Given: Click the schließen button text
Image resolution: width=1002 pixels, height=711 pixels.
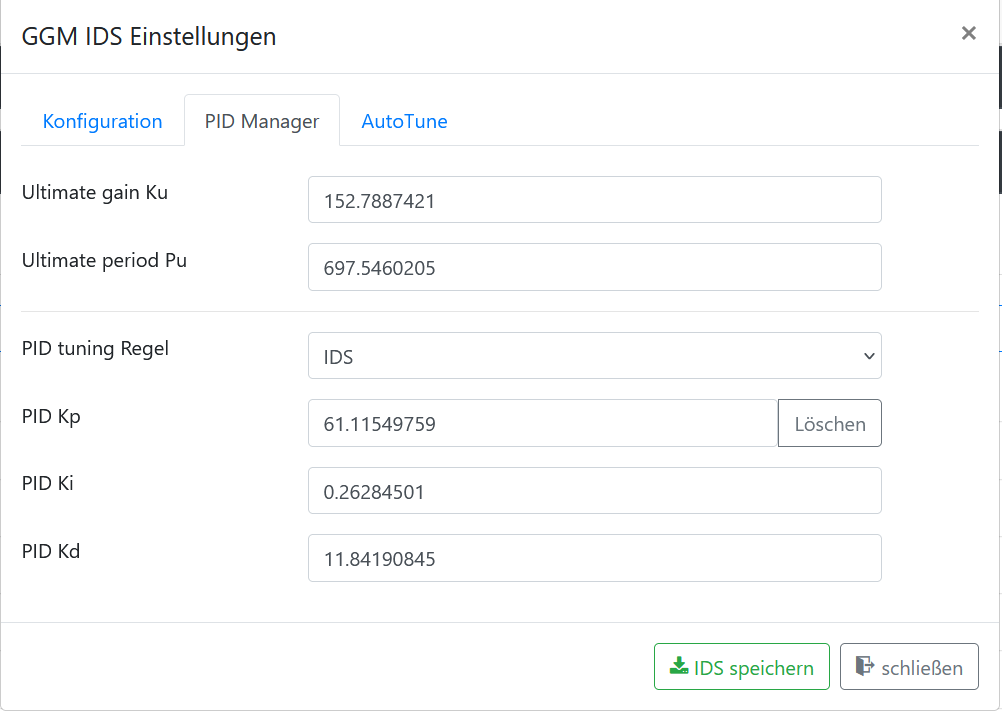Looking at the screenshot, I should pyautogui.click(x=921, y=668).
